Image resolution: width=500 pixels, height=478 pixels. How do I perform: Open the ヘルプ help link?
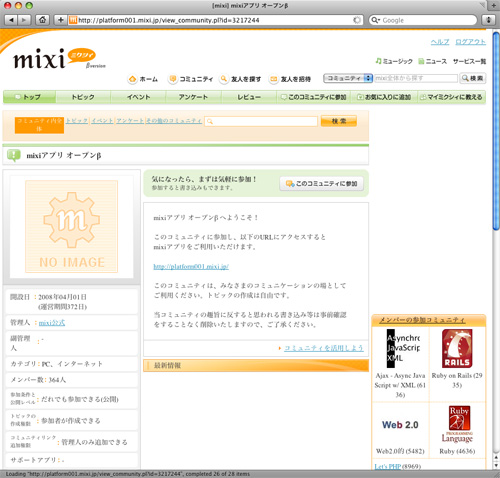(440, 42)
